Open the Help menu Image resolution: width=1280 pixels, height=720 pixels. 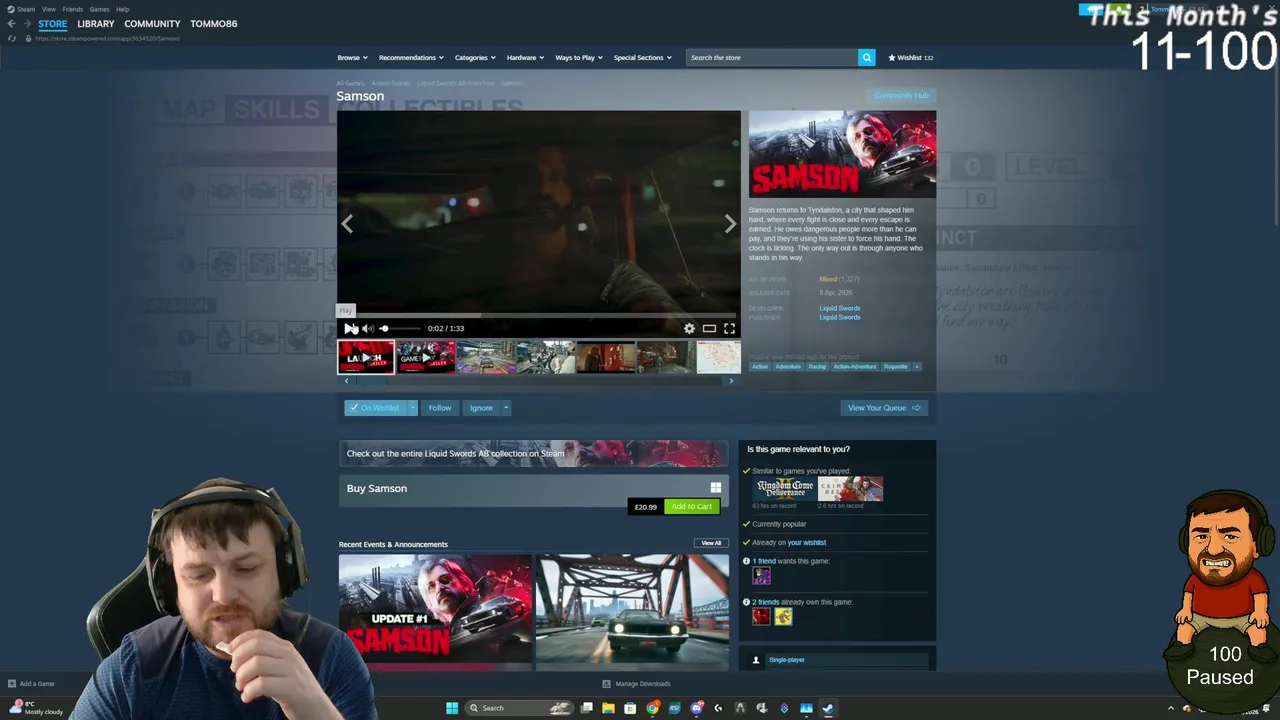(122, 9)
